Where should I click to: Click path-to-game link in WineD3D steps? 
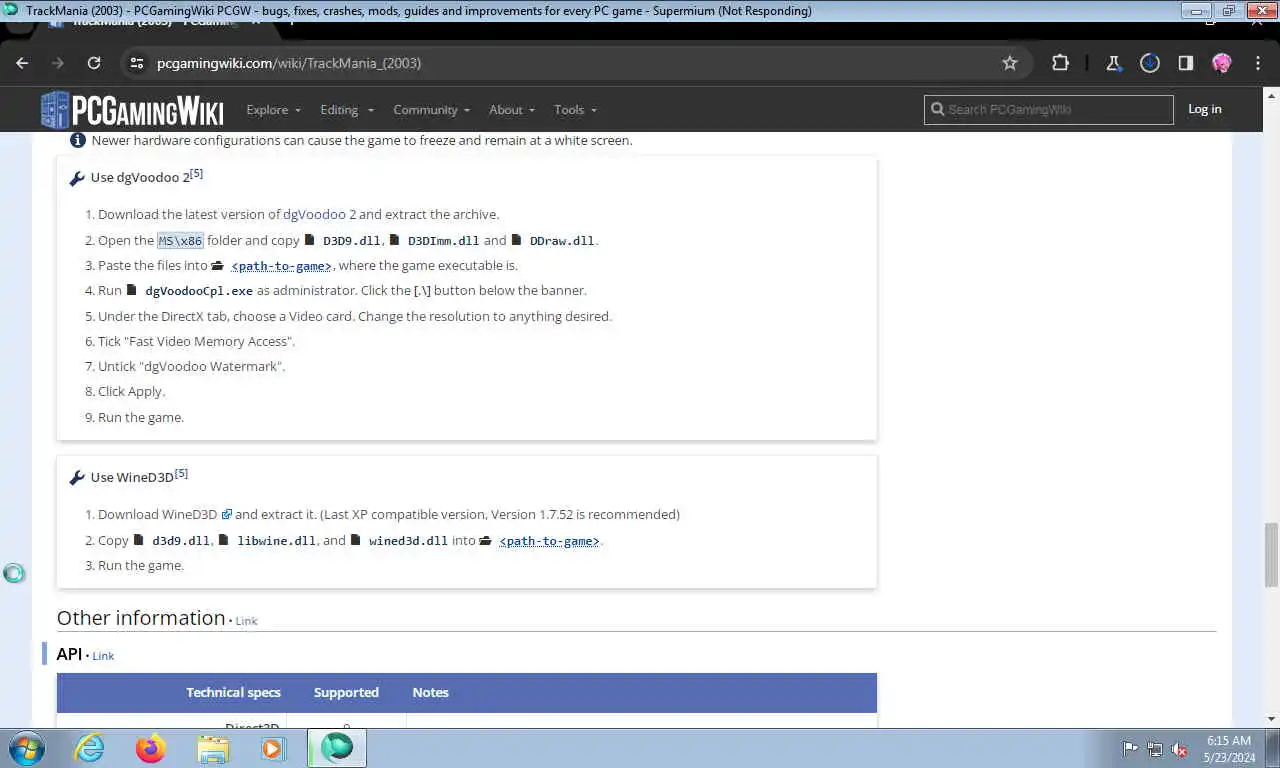549,541
